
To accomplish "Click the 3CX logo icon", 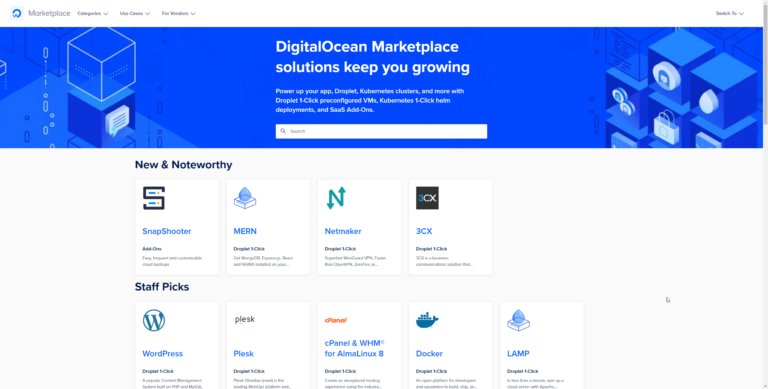I will pos(427,198).
